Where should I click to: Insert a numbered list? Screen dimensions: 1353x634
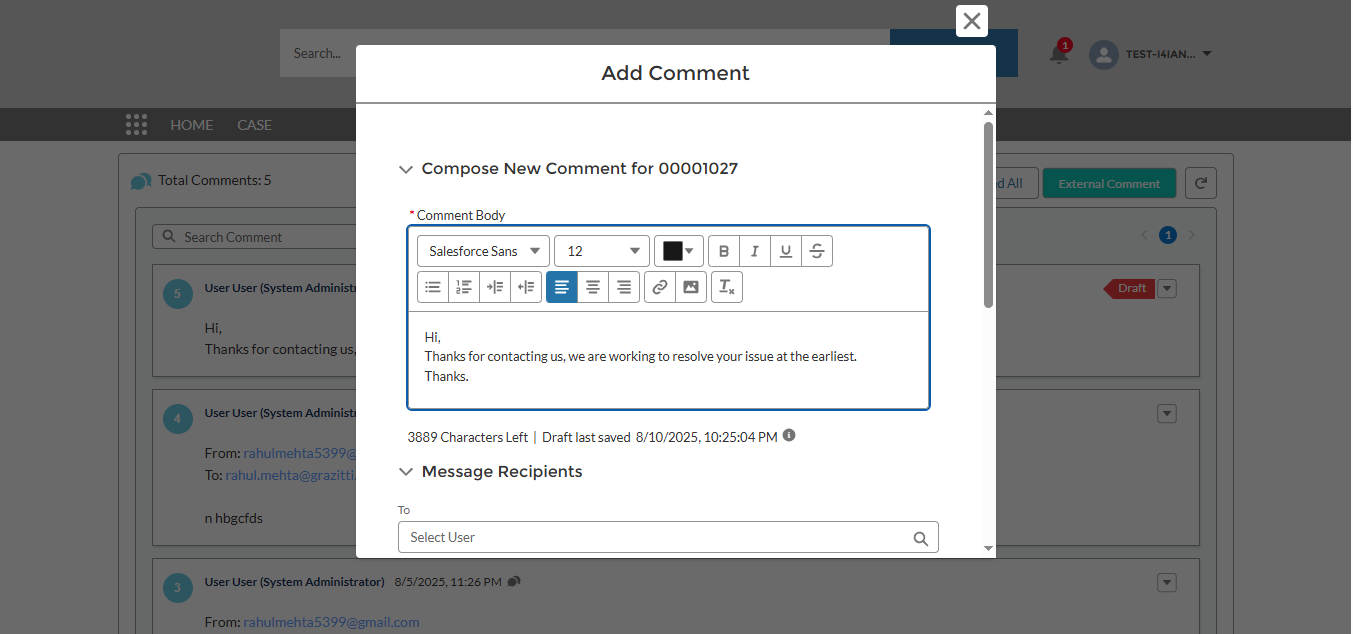point(464,287)
